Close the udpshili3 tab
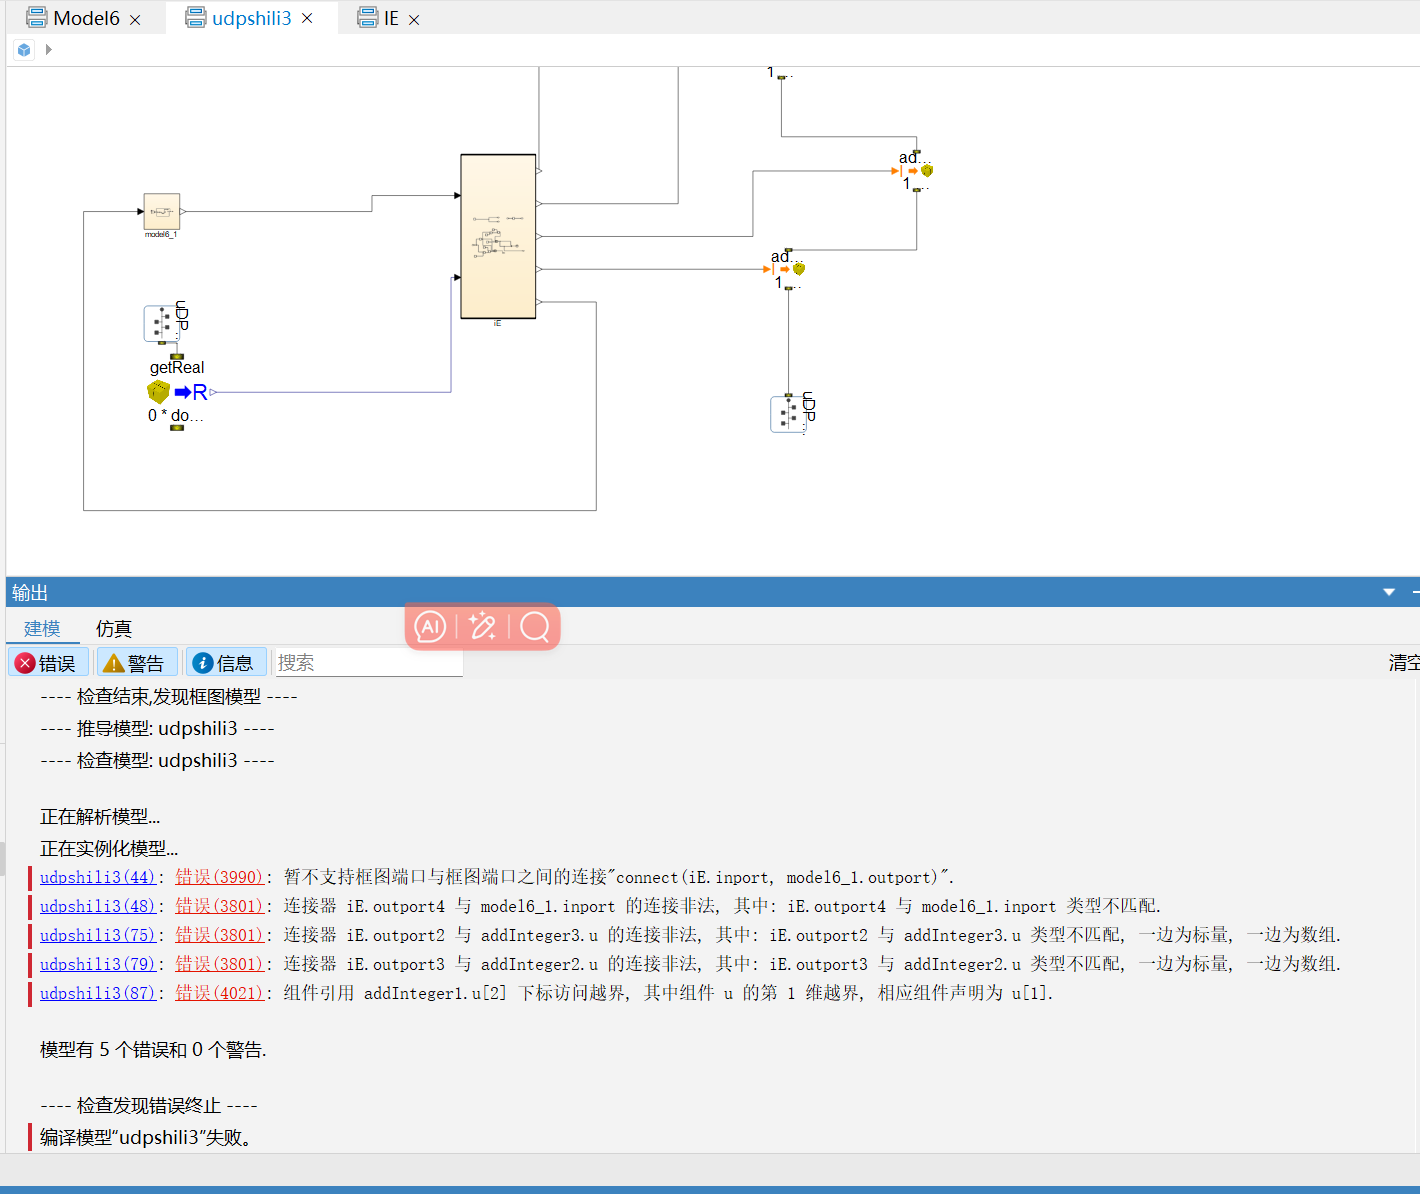This screenshot has height=1194, width=1420. tap(307, 18)
